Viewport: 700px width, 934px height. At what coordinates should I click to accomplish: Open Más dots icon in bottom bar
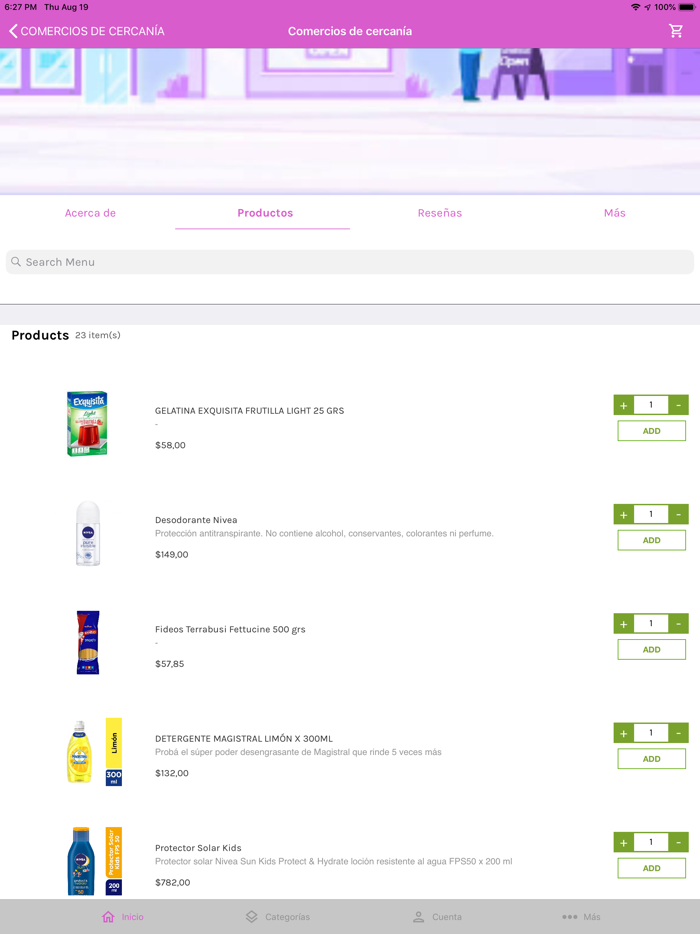pyautogui.click(x=570, y=917)
